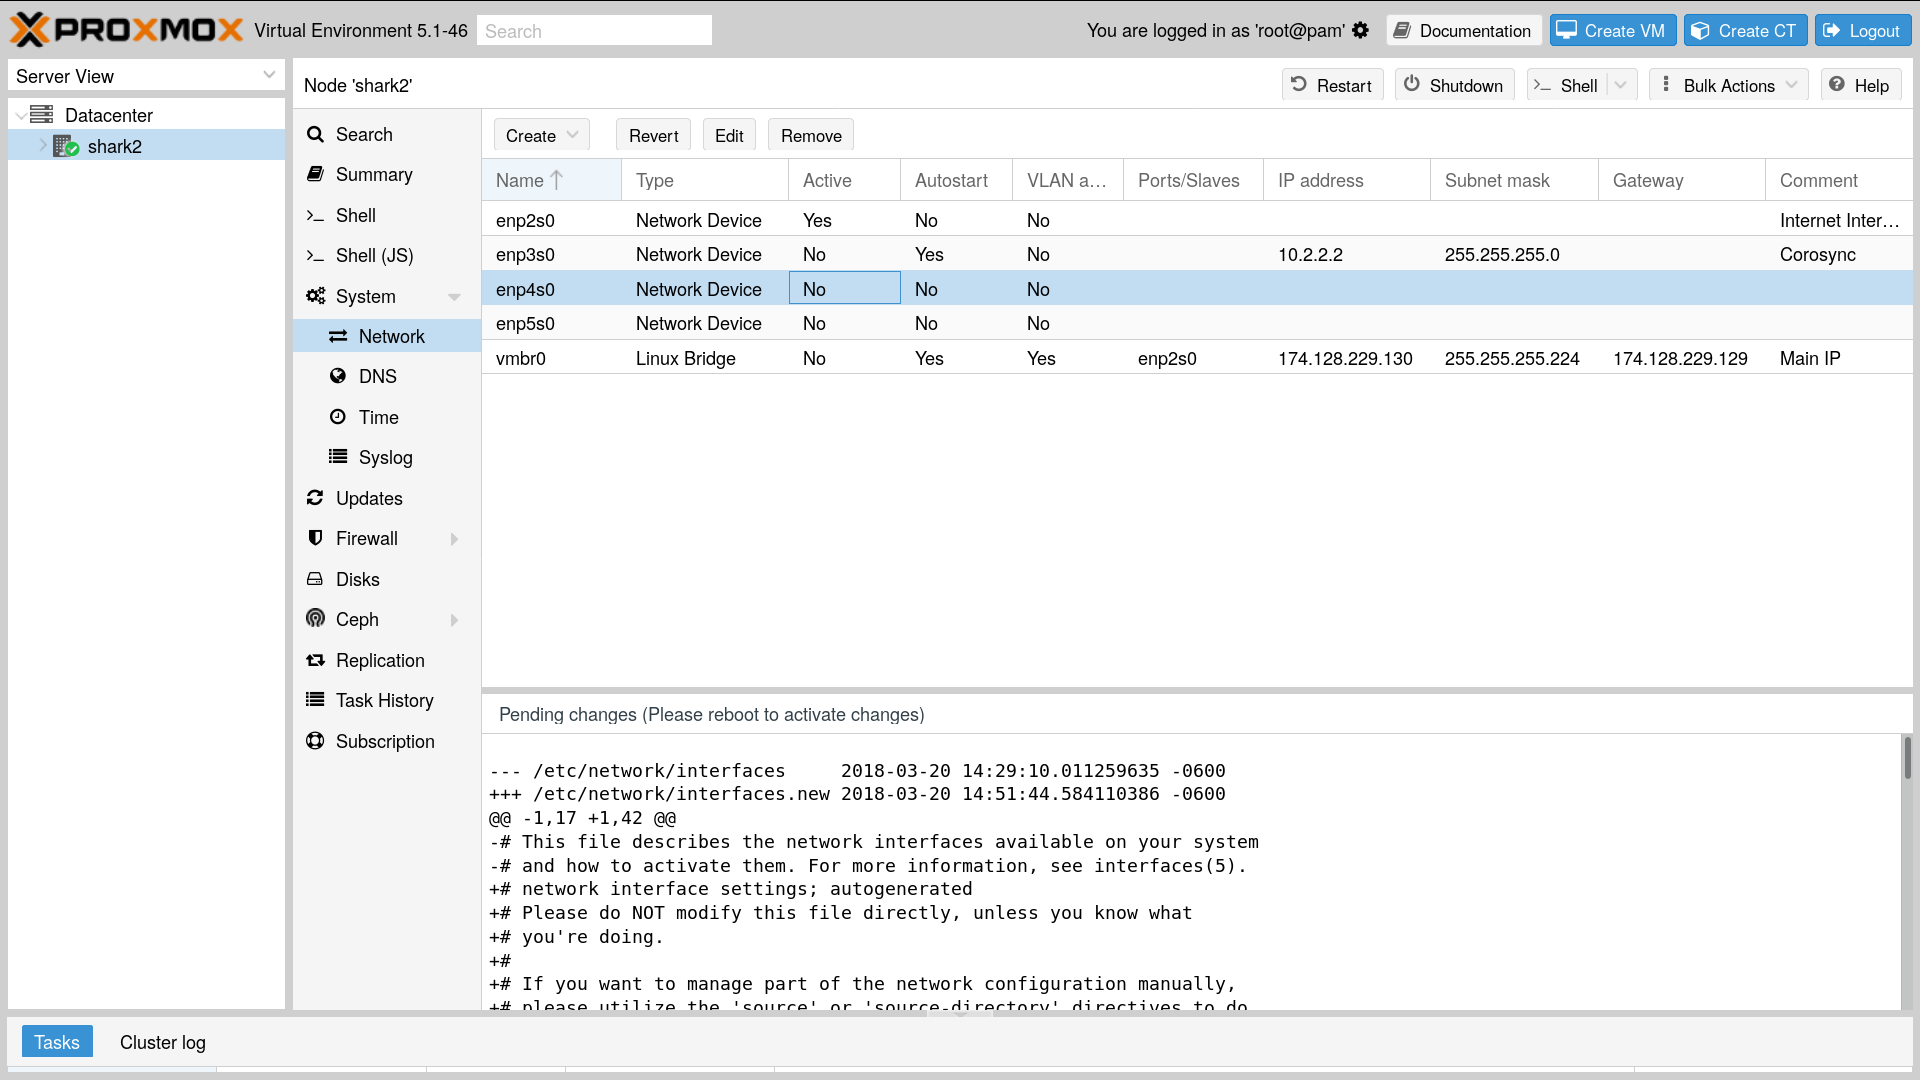Open the Bulk Actions dropdown
This screenshot has height=1080, width=1920.
(1729, 85)
